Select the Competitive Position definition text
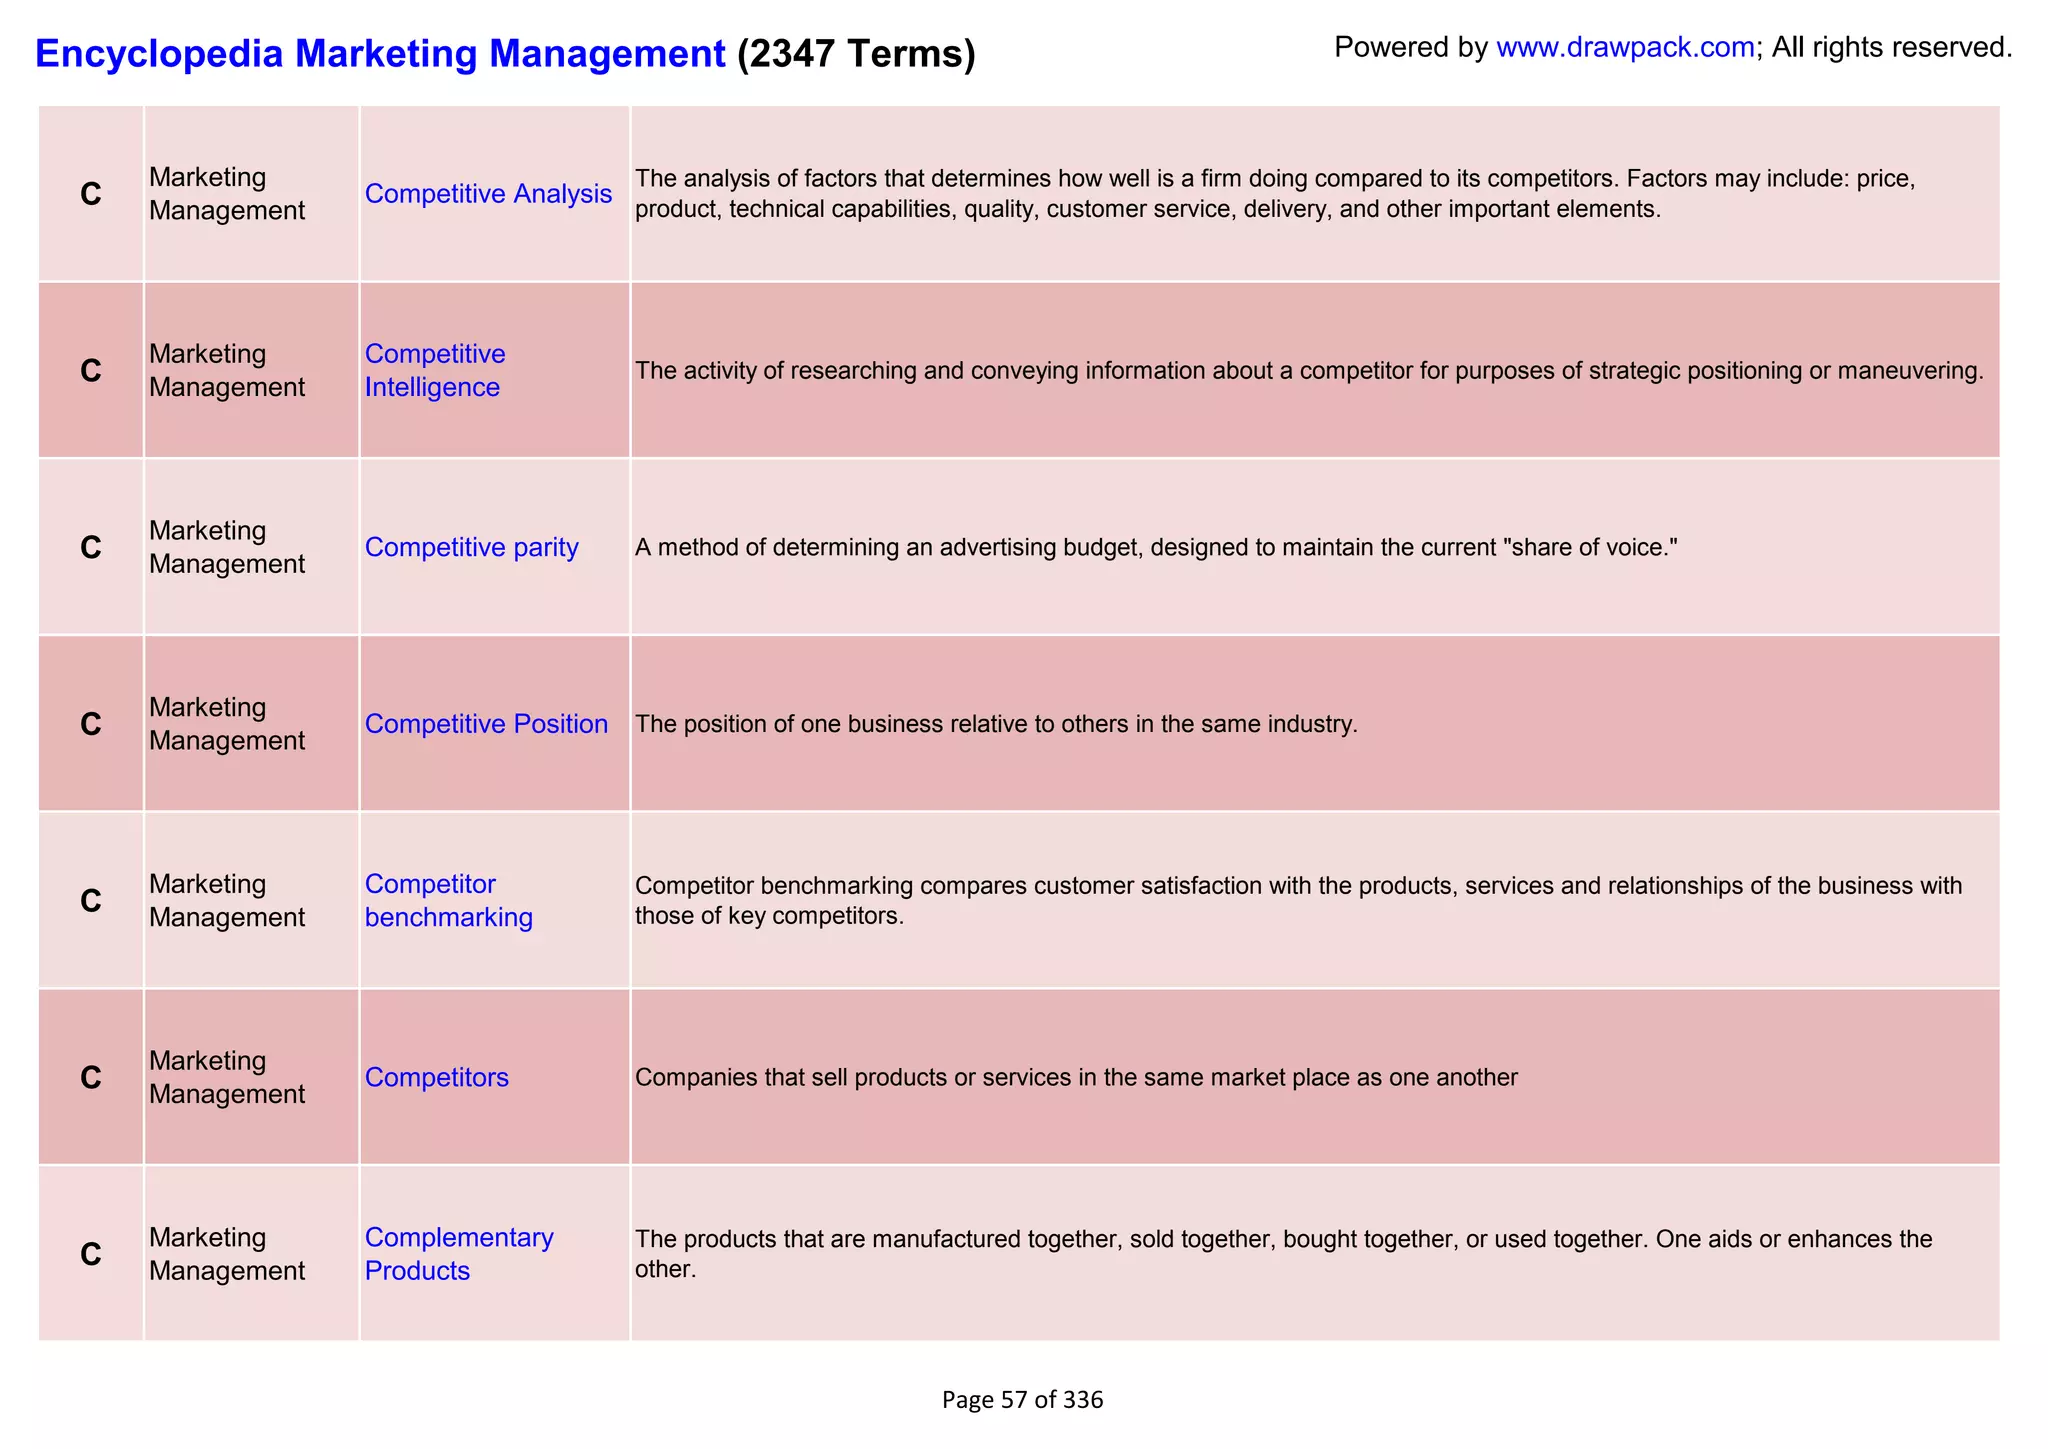Image resolution: width=2048 pixels, height=1449 pixels. tap(996, 724)
